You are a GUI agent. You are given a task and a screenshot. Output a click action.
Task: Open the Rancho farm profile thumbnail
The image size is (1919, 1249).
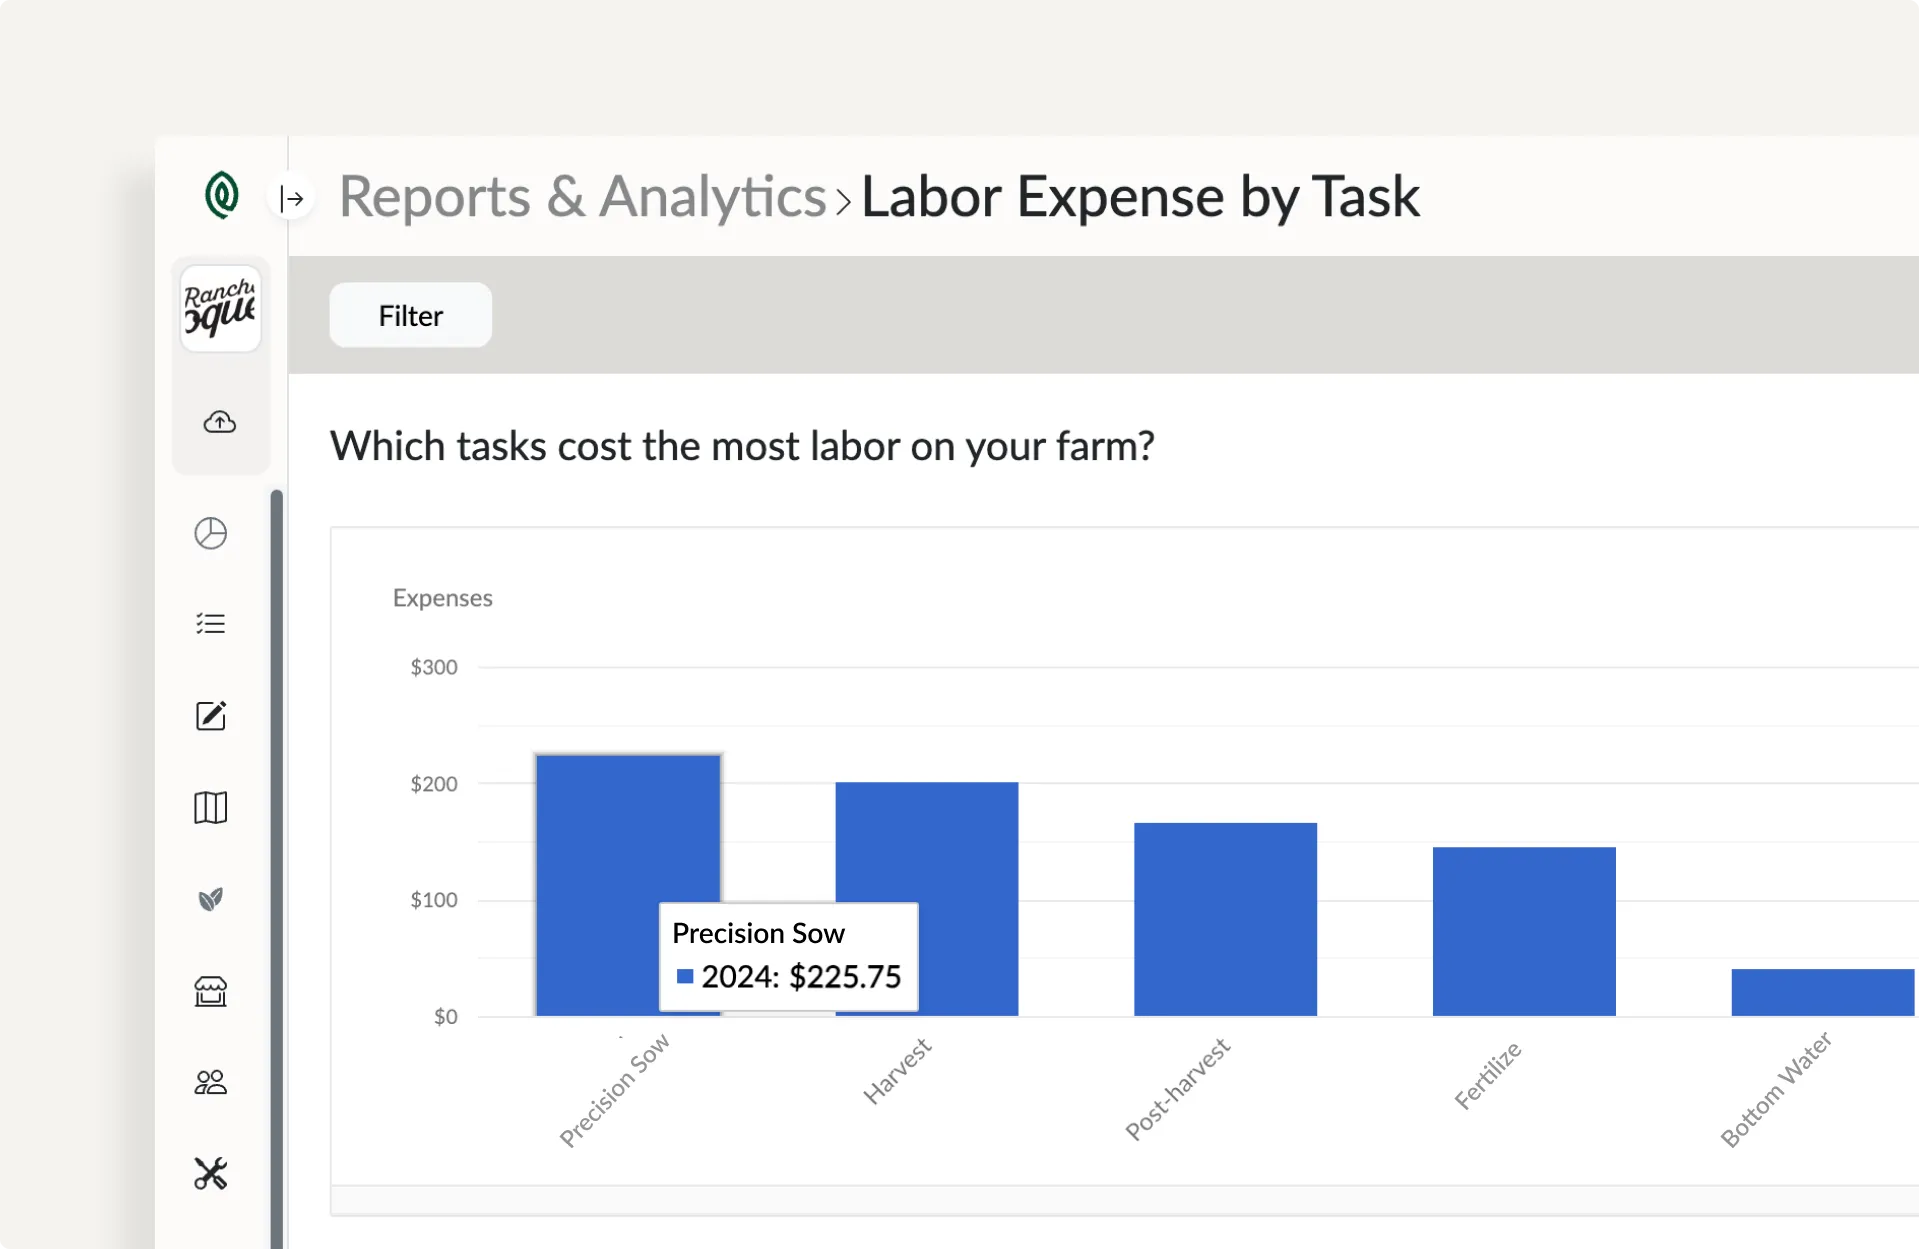(220, 308)
